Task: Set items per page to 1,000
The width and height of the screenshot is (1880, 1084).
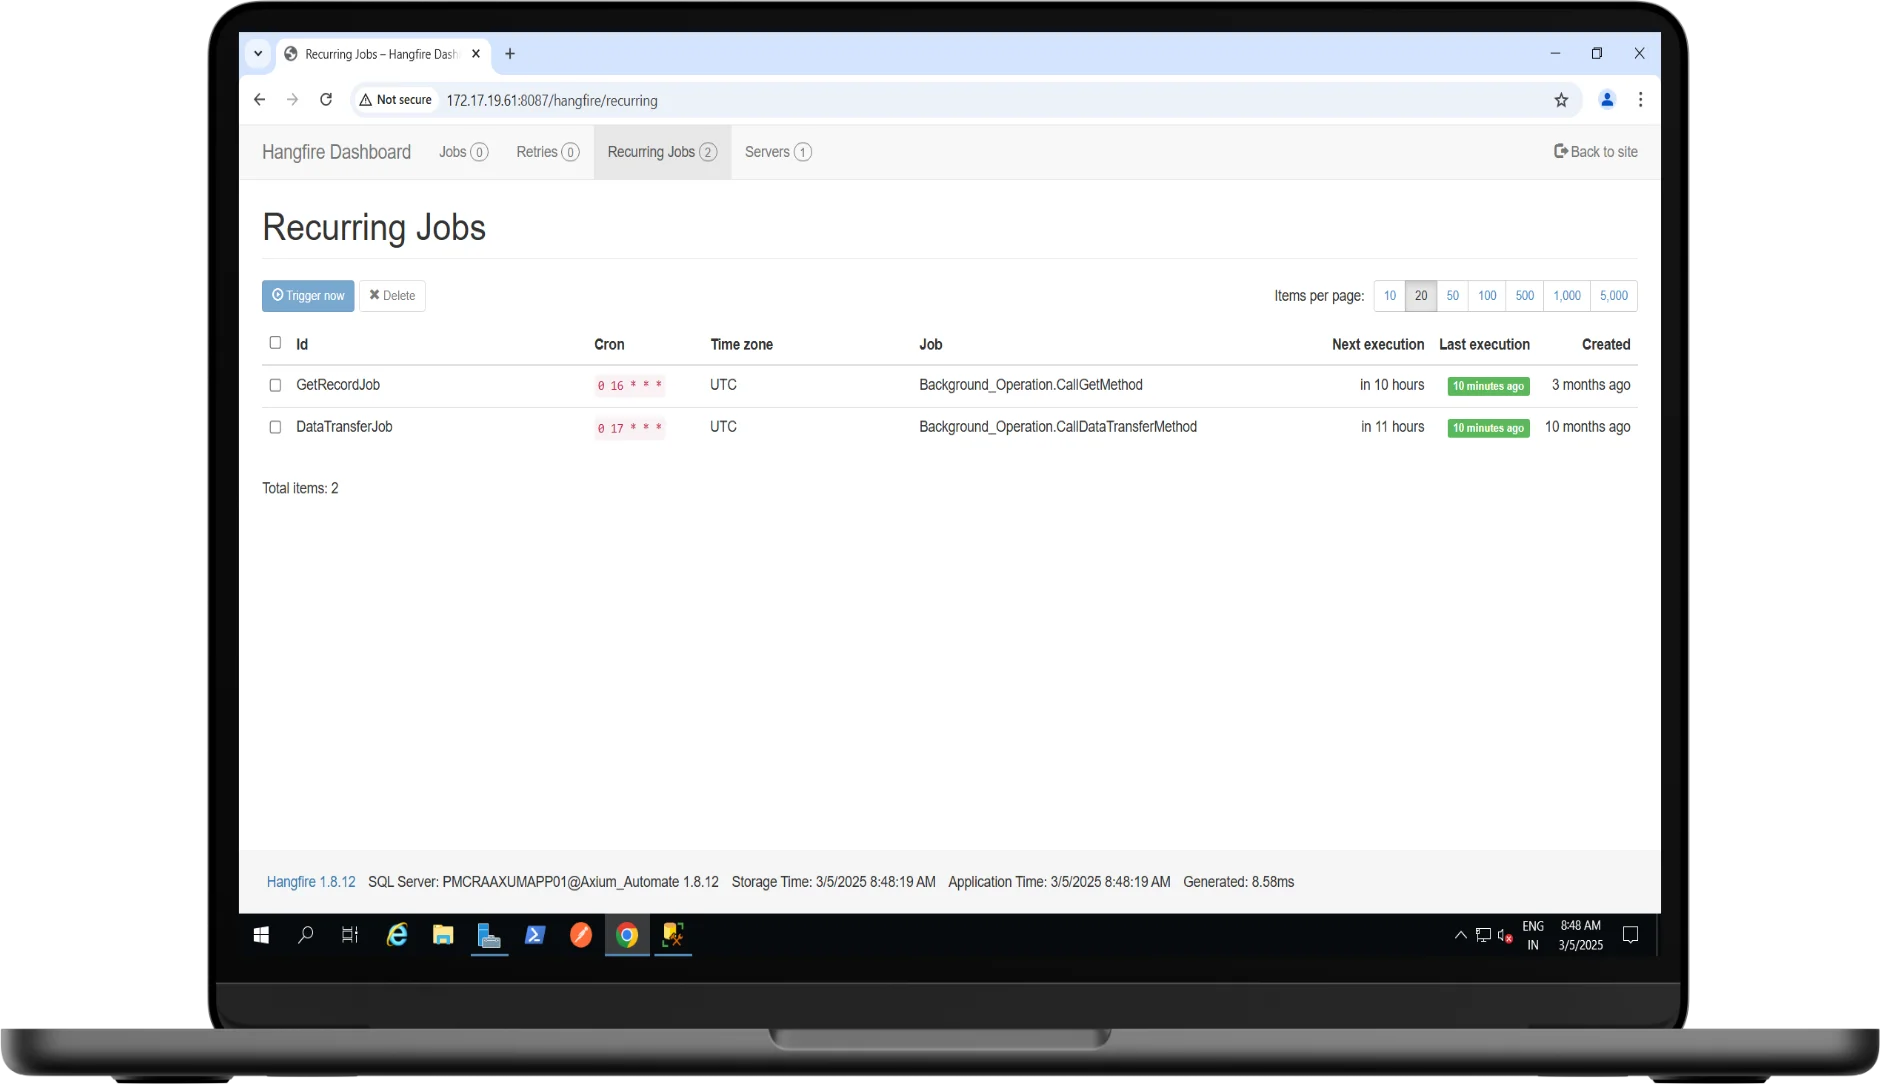Action: (1567, 296)
